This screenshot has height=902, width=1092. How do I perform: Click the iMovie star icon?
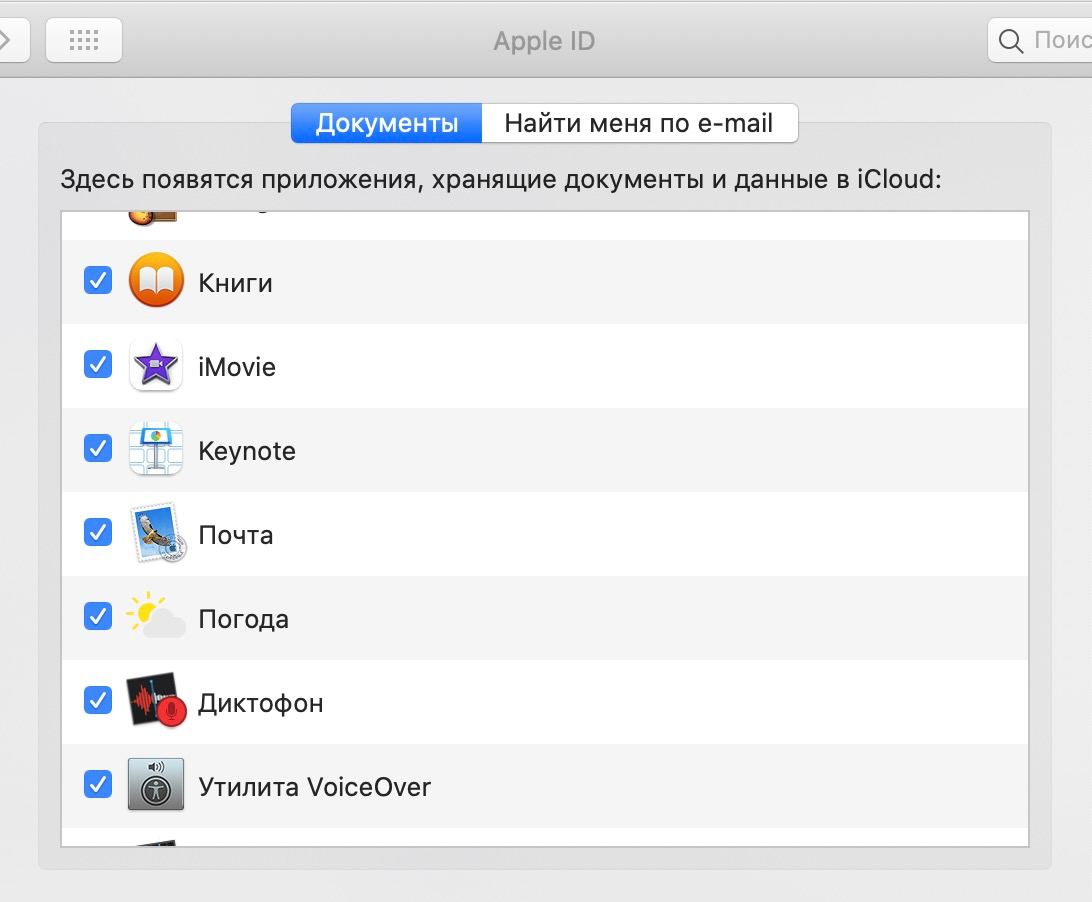coord(156,365)
